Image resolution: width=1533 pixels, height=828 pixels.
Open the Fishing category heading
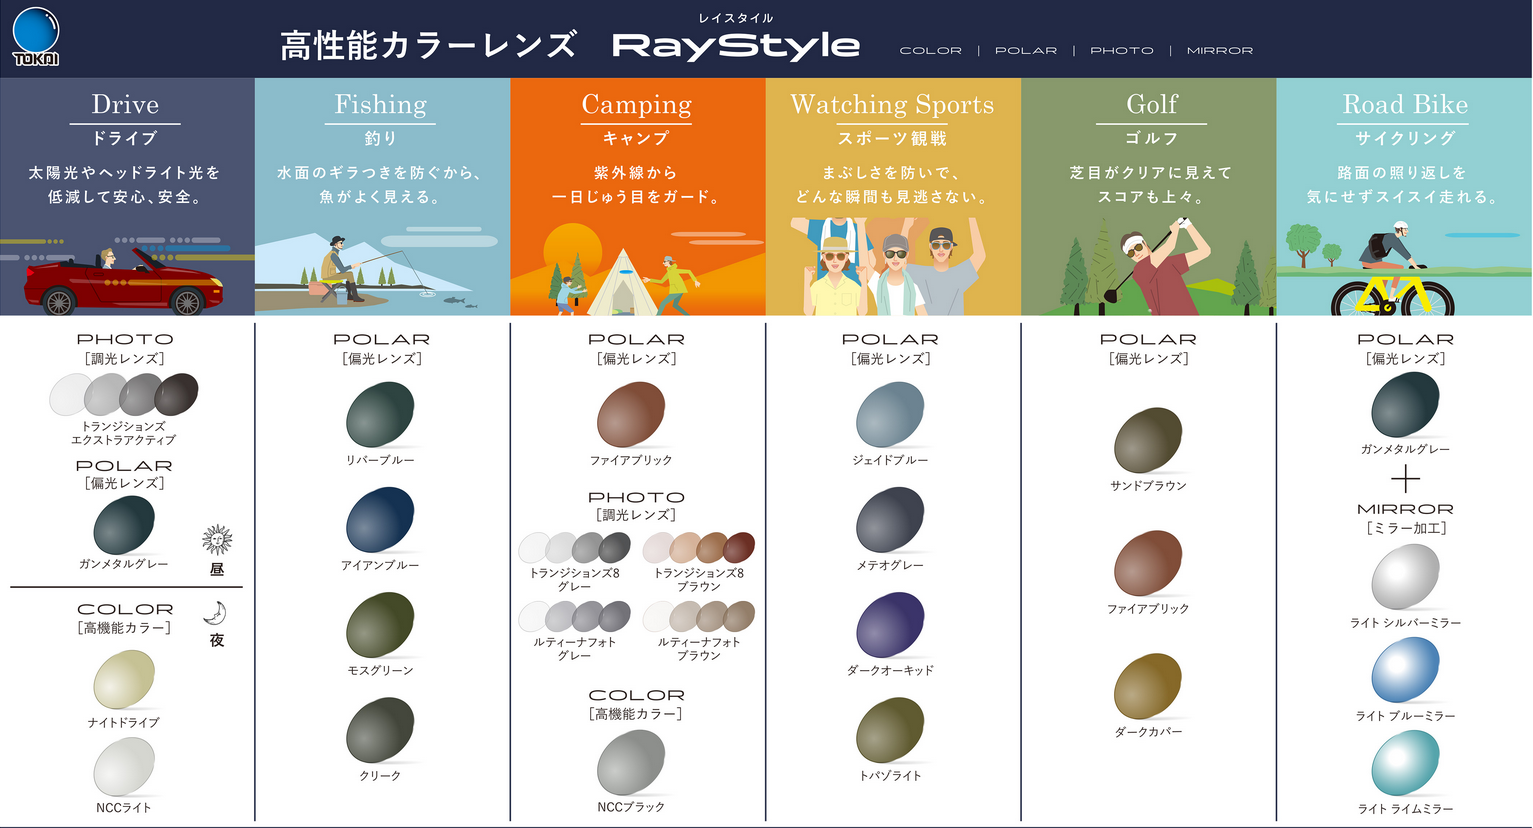(x=380, y=104)
